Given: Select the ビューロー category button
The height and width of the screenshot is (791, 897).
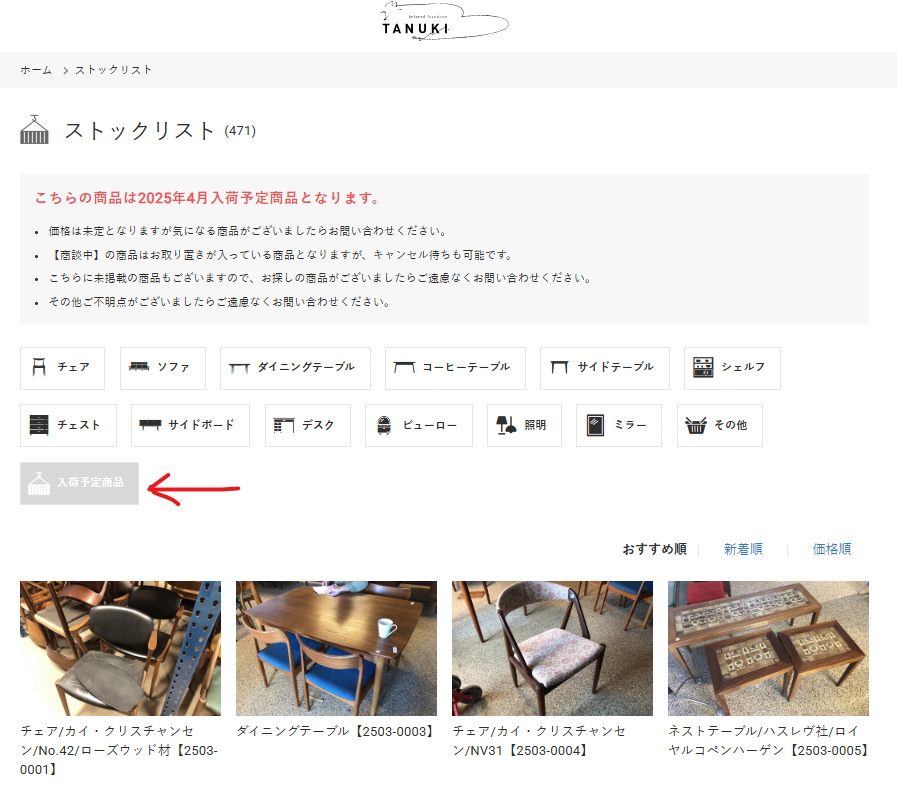Looking at the screenshot, I should pos(418,425).
